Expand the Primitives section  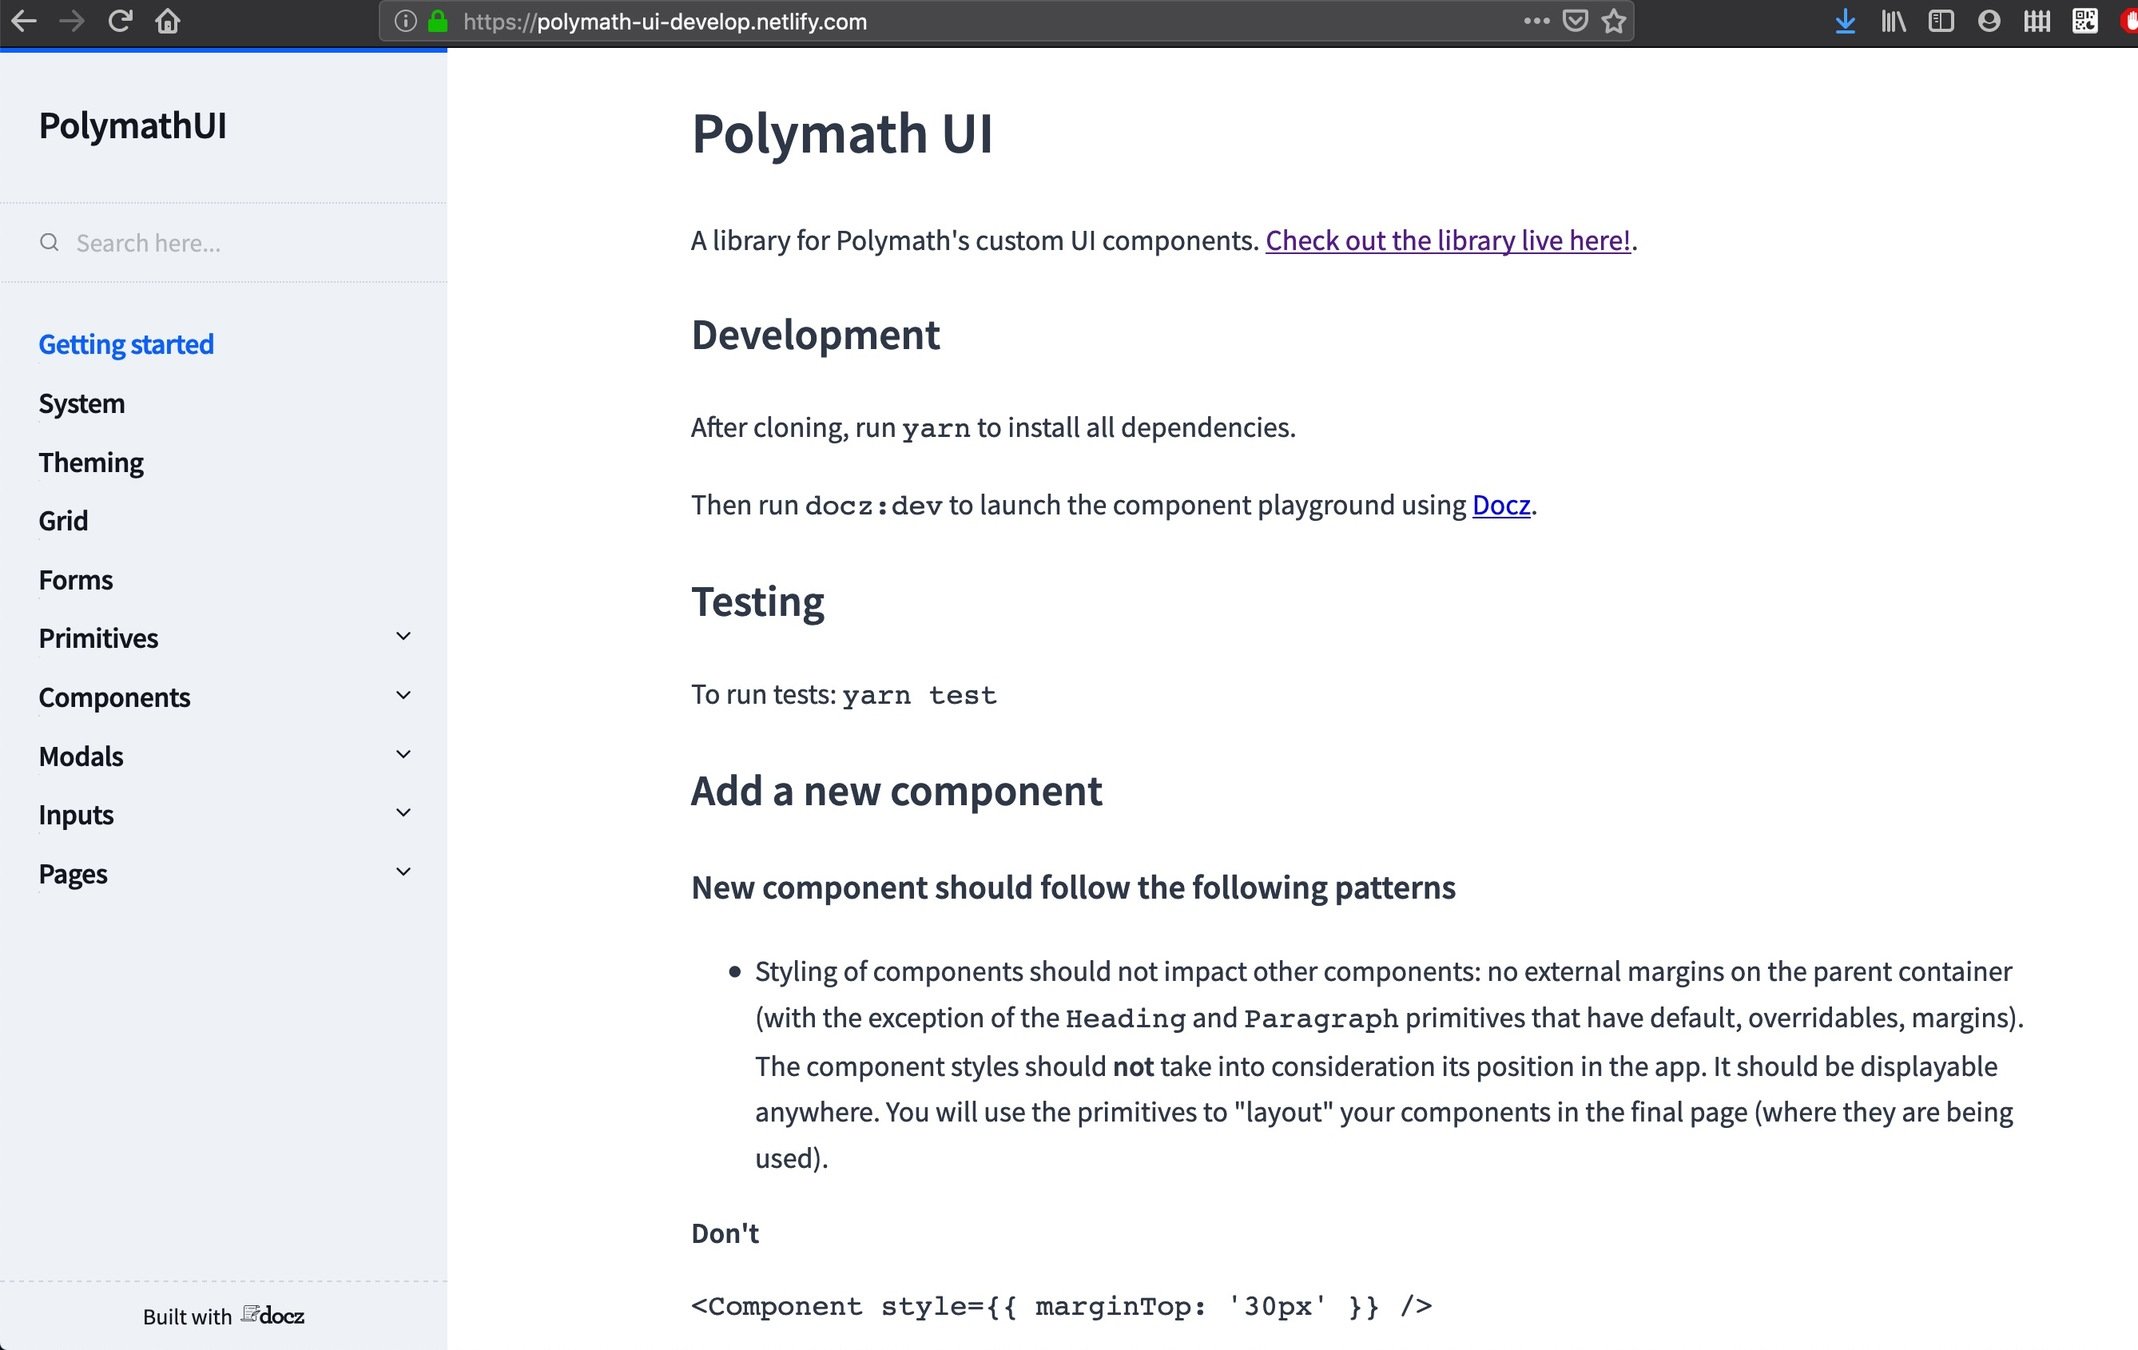tap(403, 637)
